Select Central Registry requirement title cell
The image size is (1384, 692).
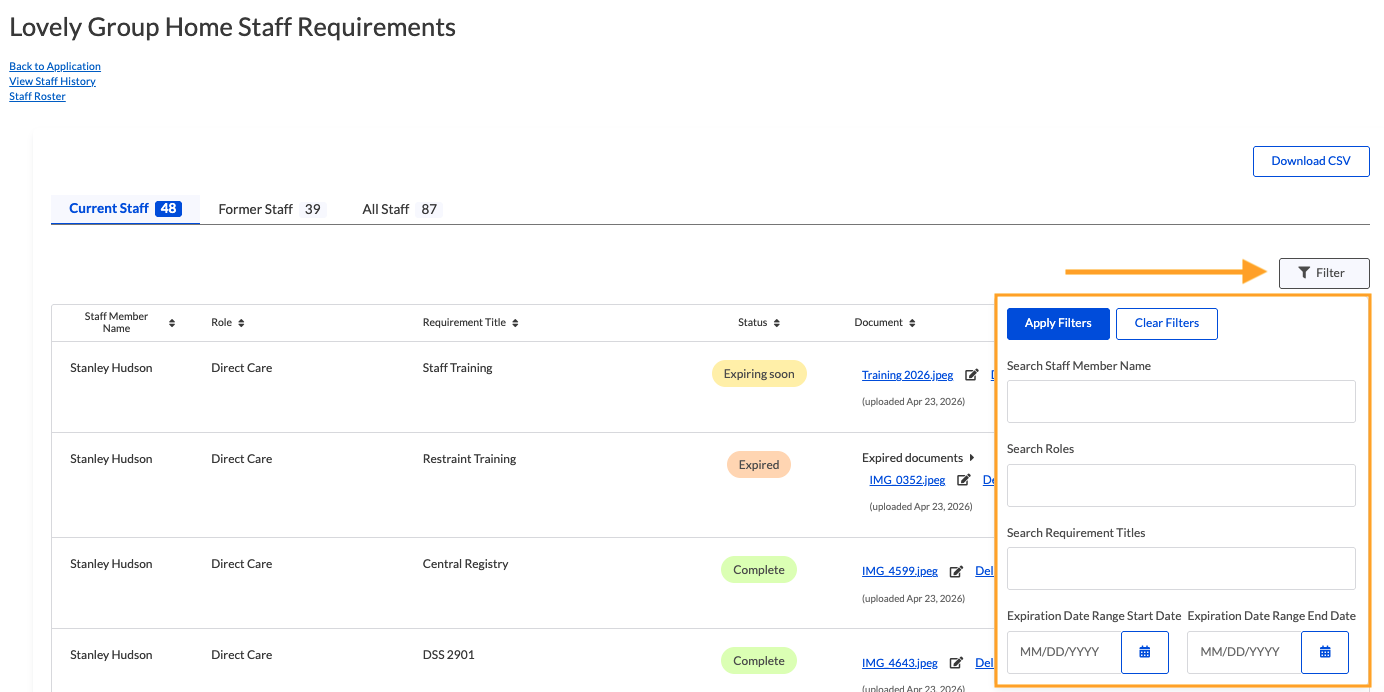click(465, 564)
